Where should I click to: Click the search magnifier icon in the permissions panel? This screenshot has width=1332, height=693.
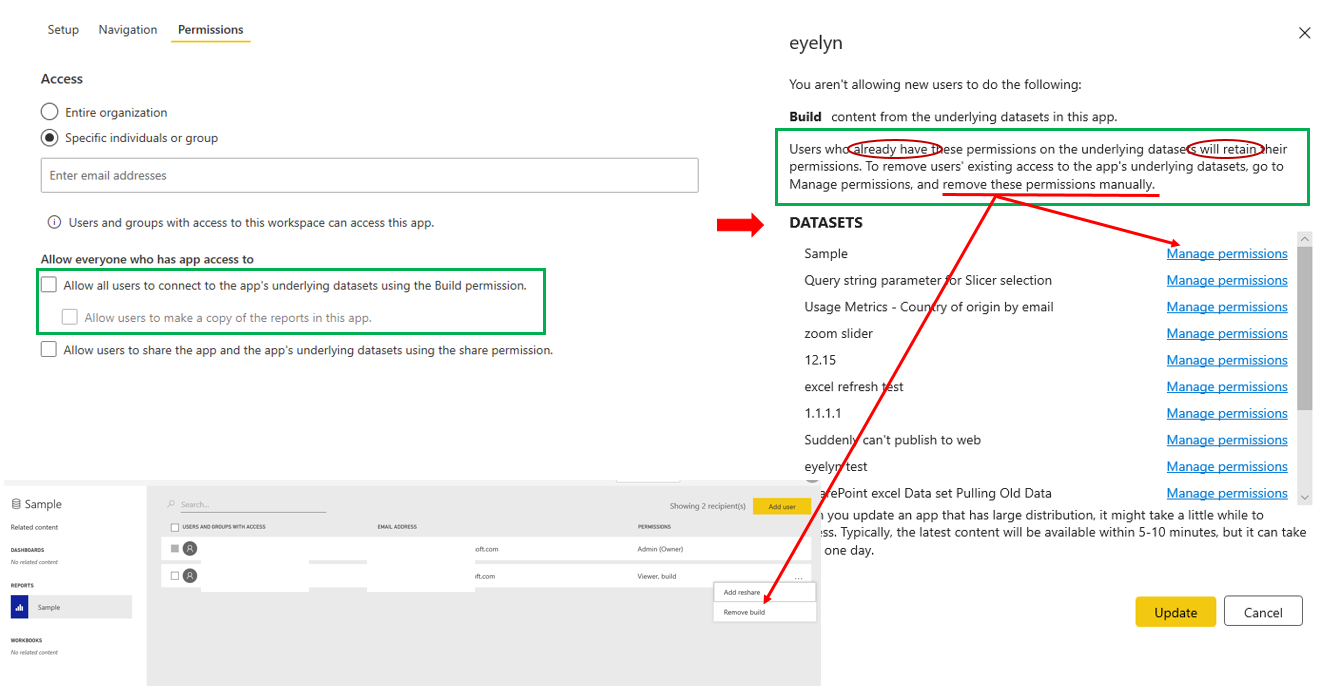tap(171, 505)
